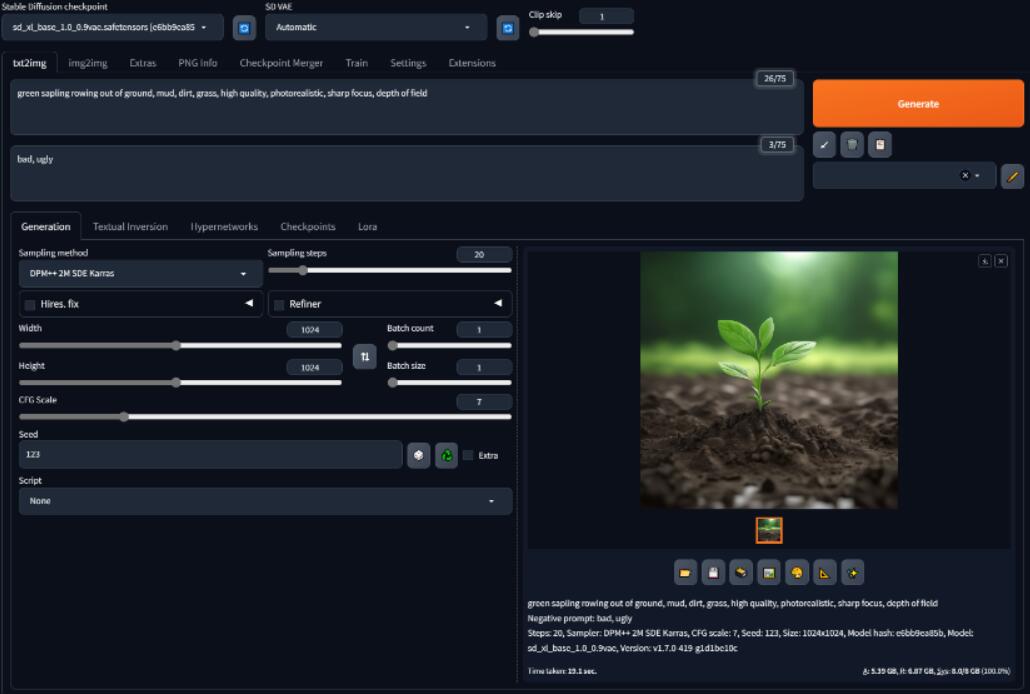Click the positive prompt text box
This screenshot has height=694, width=1030.
[x=407, y=107]
